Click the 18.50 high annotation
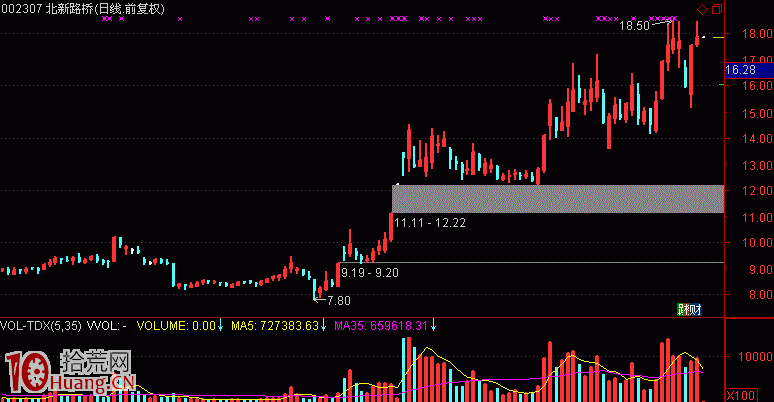 [634, 26]
